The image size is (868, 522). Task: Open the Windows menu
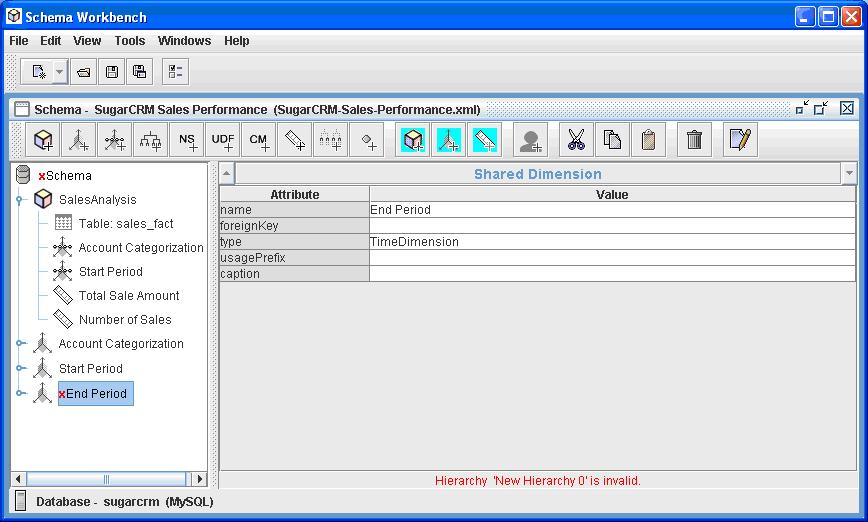pos(184,41)
